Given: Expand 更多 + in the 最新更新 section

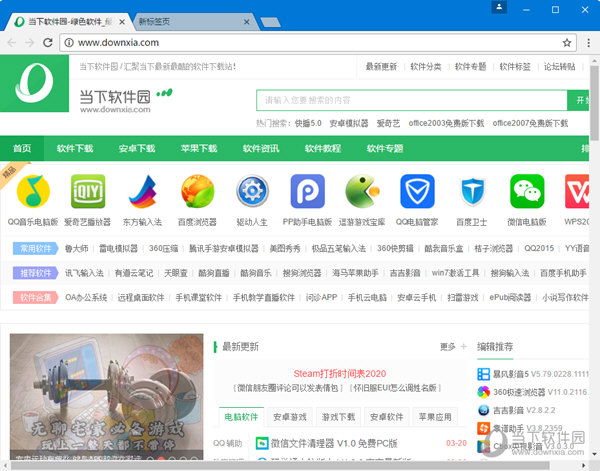Looking at the screenshot, I should point(453,347).
